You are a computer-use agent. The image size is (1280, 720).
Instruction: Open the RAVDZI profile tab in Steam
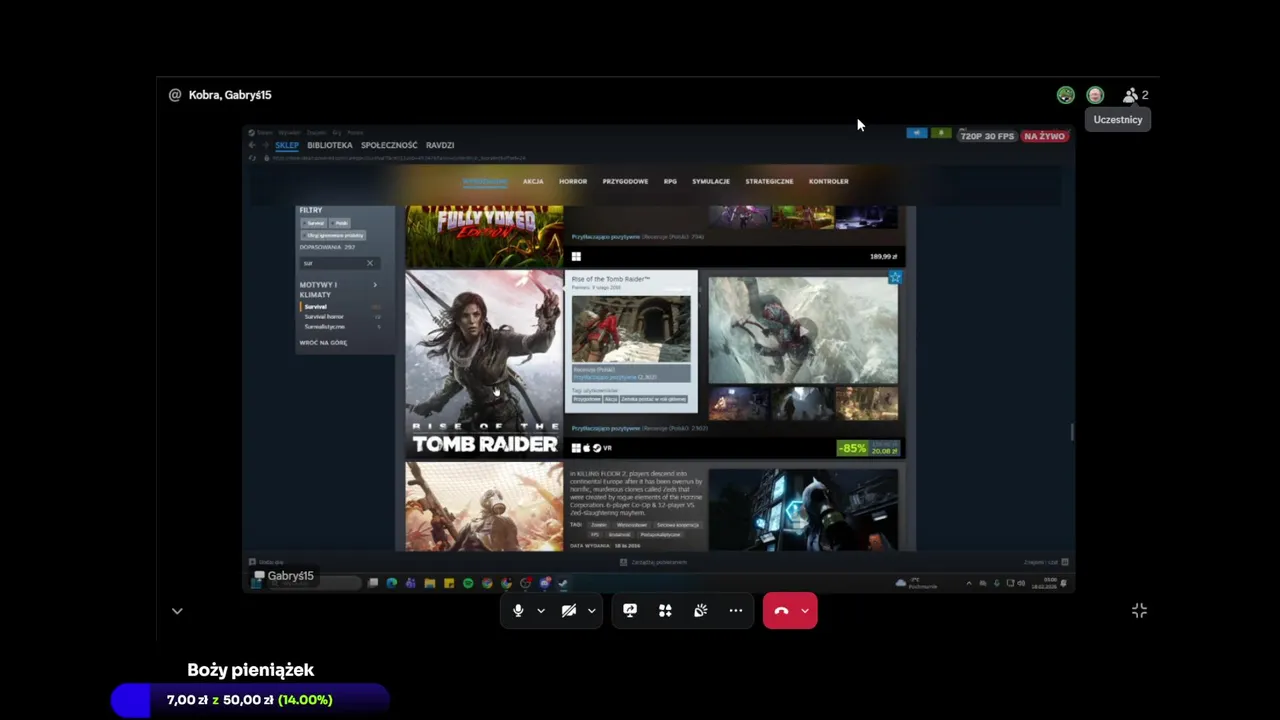(x=440, y=145)
